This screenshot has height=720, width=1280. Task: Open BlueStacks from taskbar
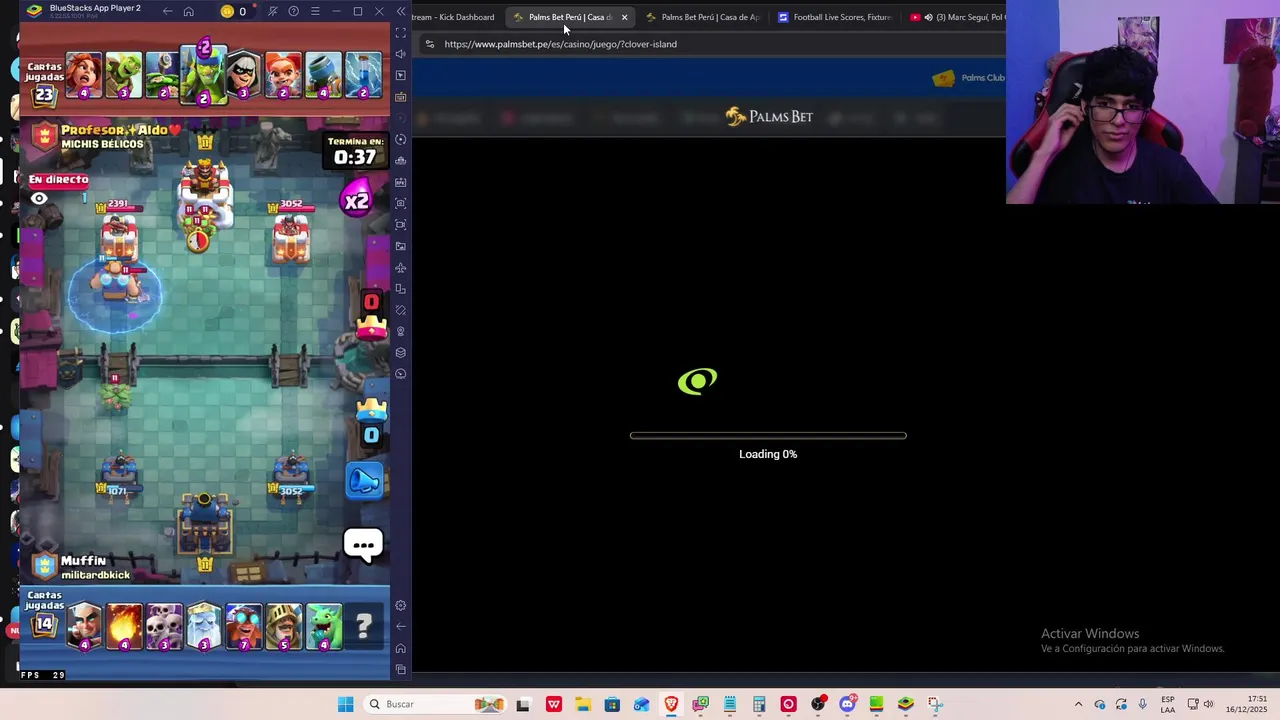(906, 704)
